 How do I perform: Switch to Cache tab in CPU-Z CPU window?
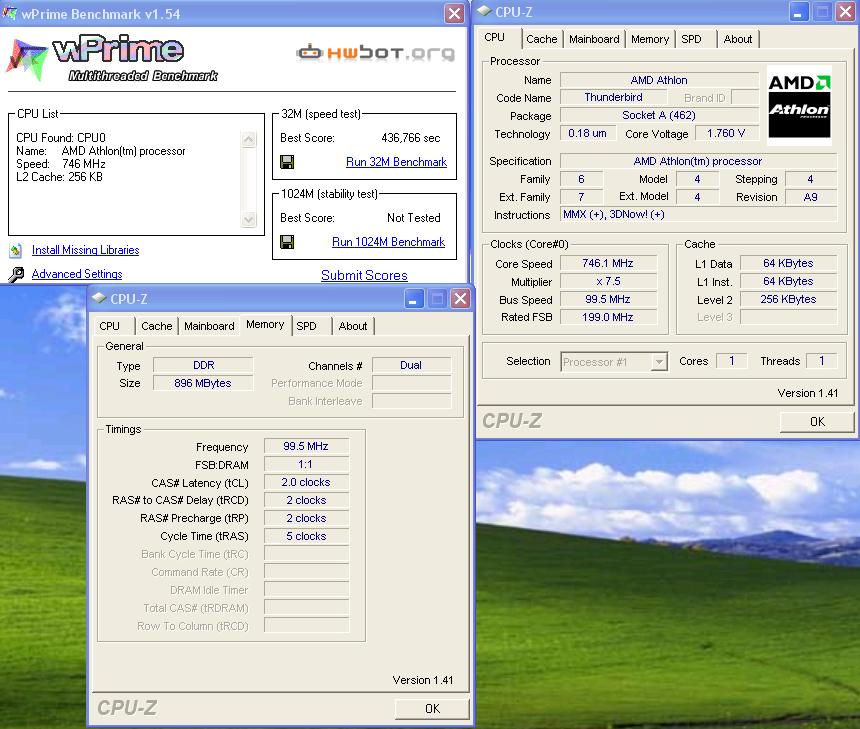point(541,39)
